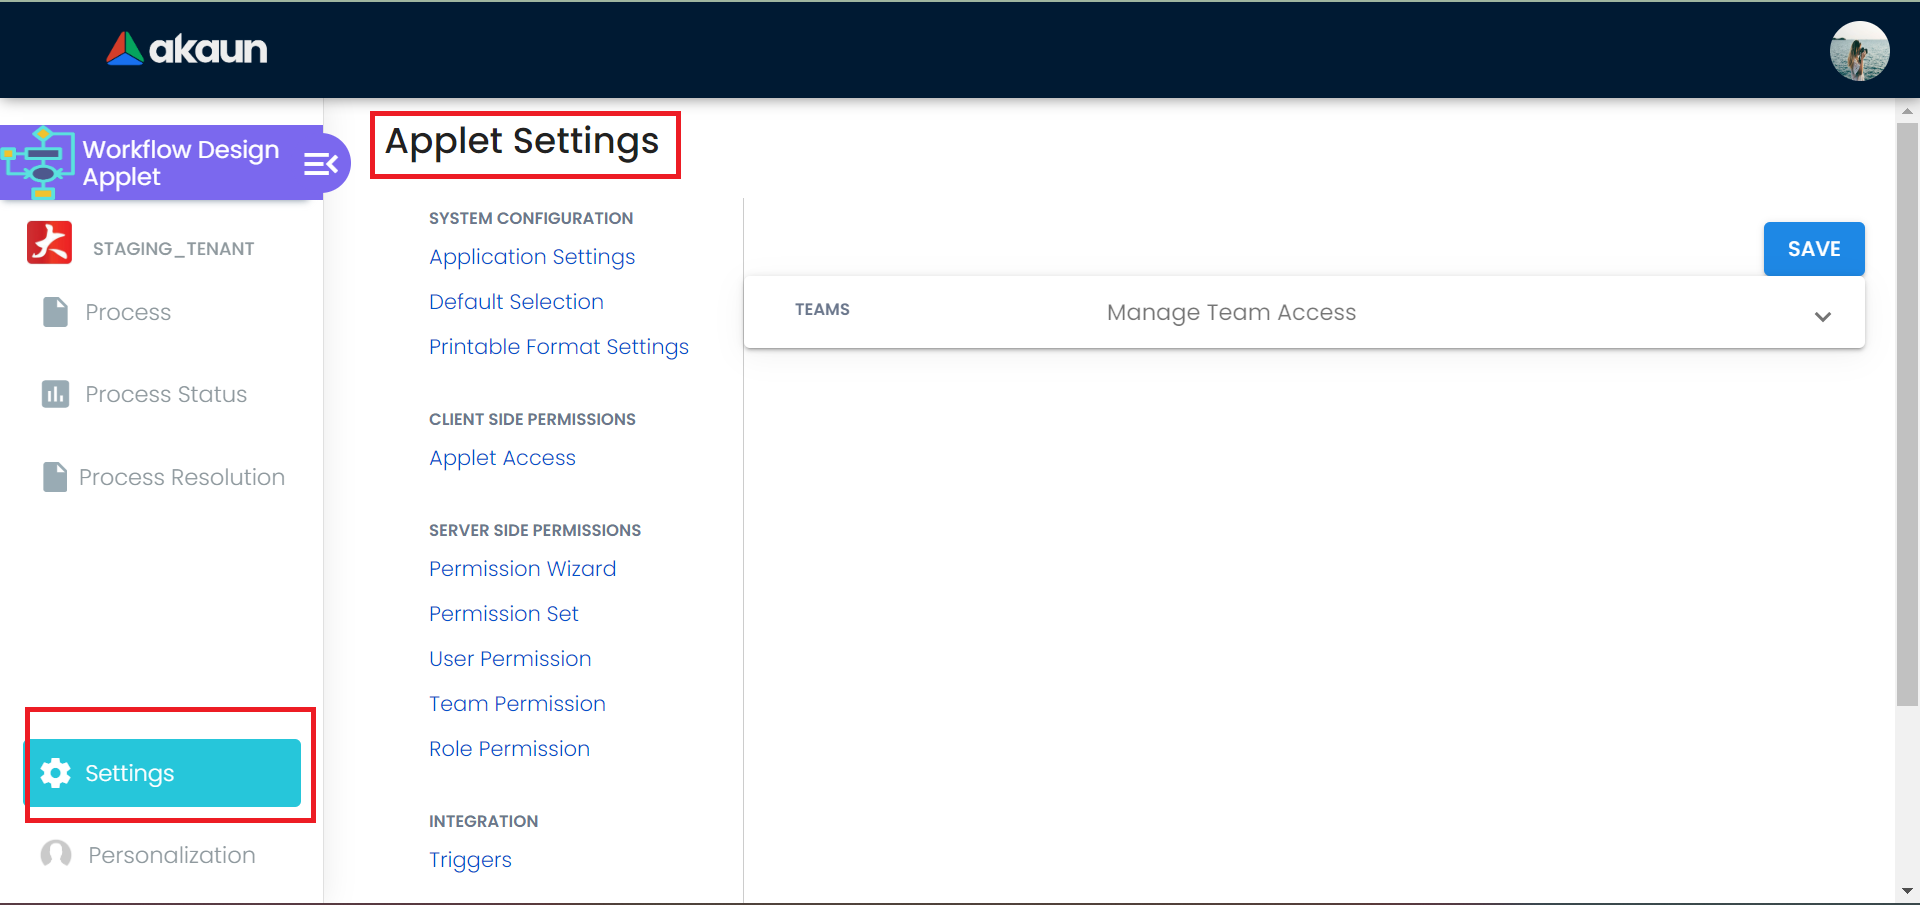Navigate to Team Permission settings

(517, 704)
